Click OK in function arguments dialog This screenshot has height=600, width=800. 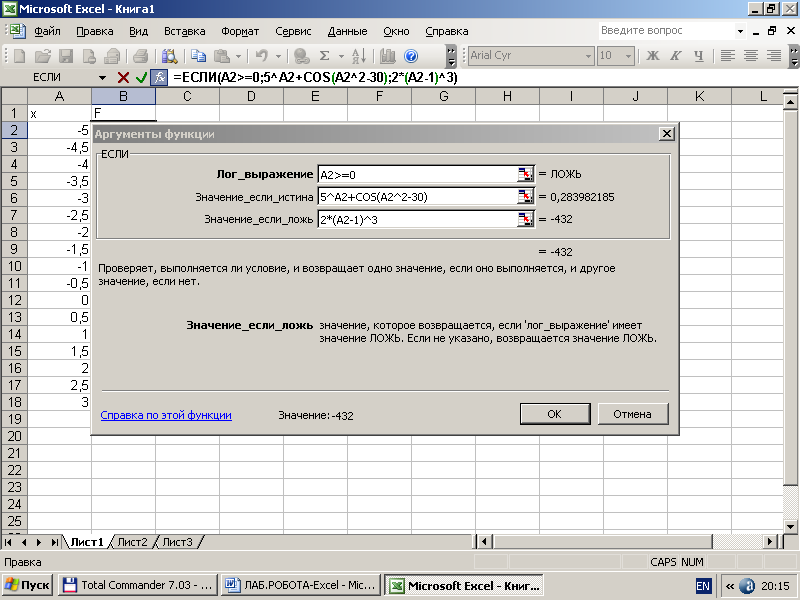(x=555, y=414)
